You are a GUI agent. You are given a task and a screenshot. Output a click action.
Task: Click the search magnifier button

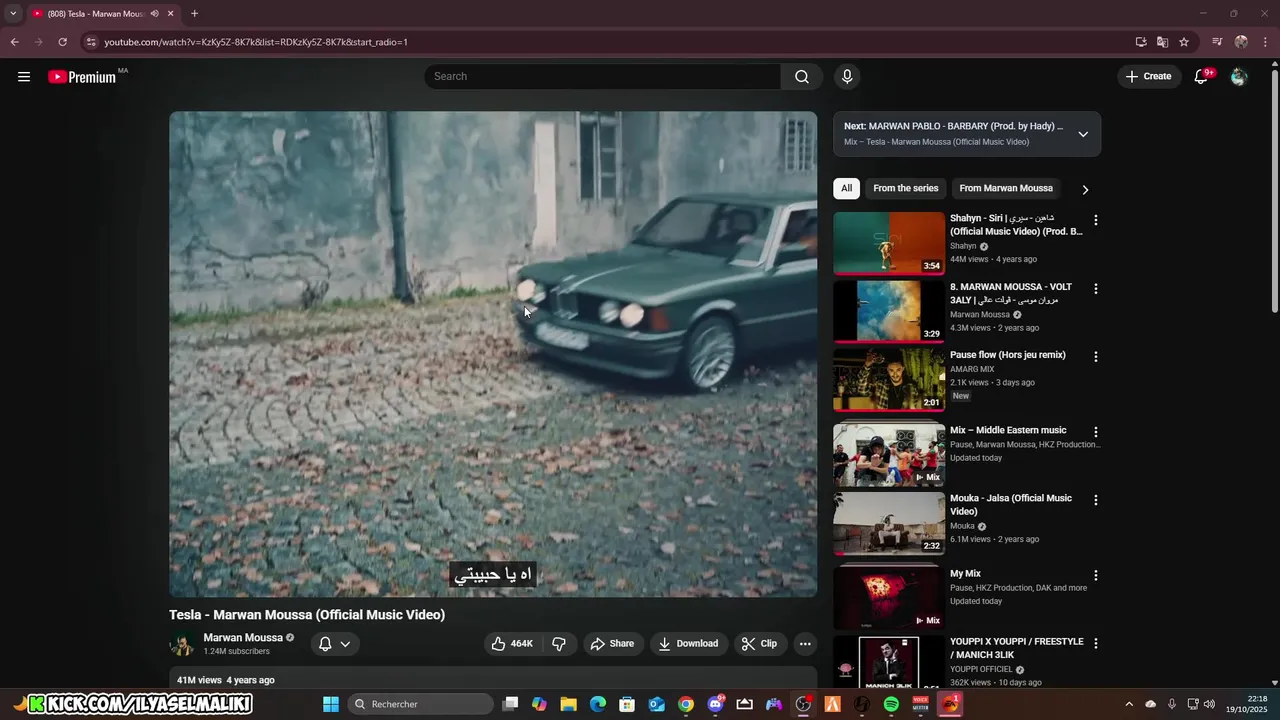(x=802, y=76)
